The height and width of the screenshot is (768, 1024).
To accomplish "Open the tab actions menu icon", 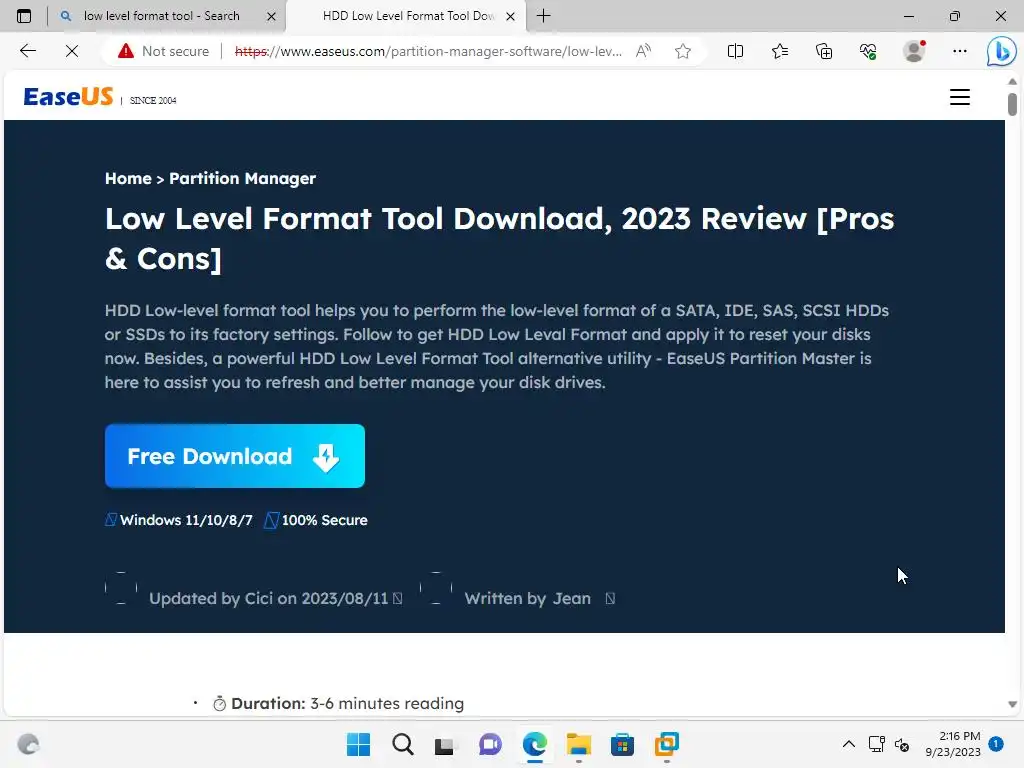I will tap(24, 16).
